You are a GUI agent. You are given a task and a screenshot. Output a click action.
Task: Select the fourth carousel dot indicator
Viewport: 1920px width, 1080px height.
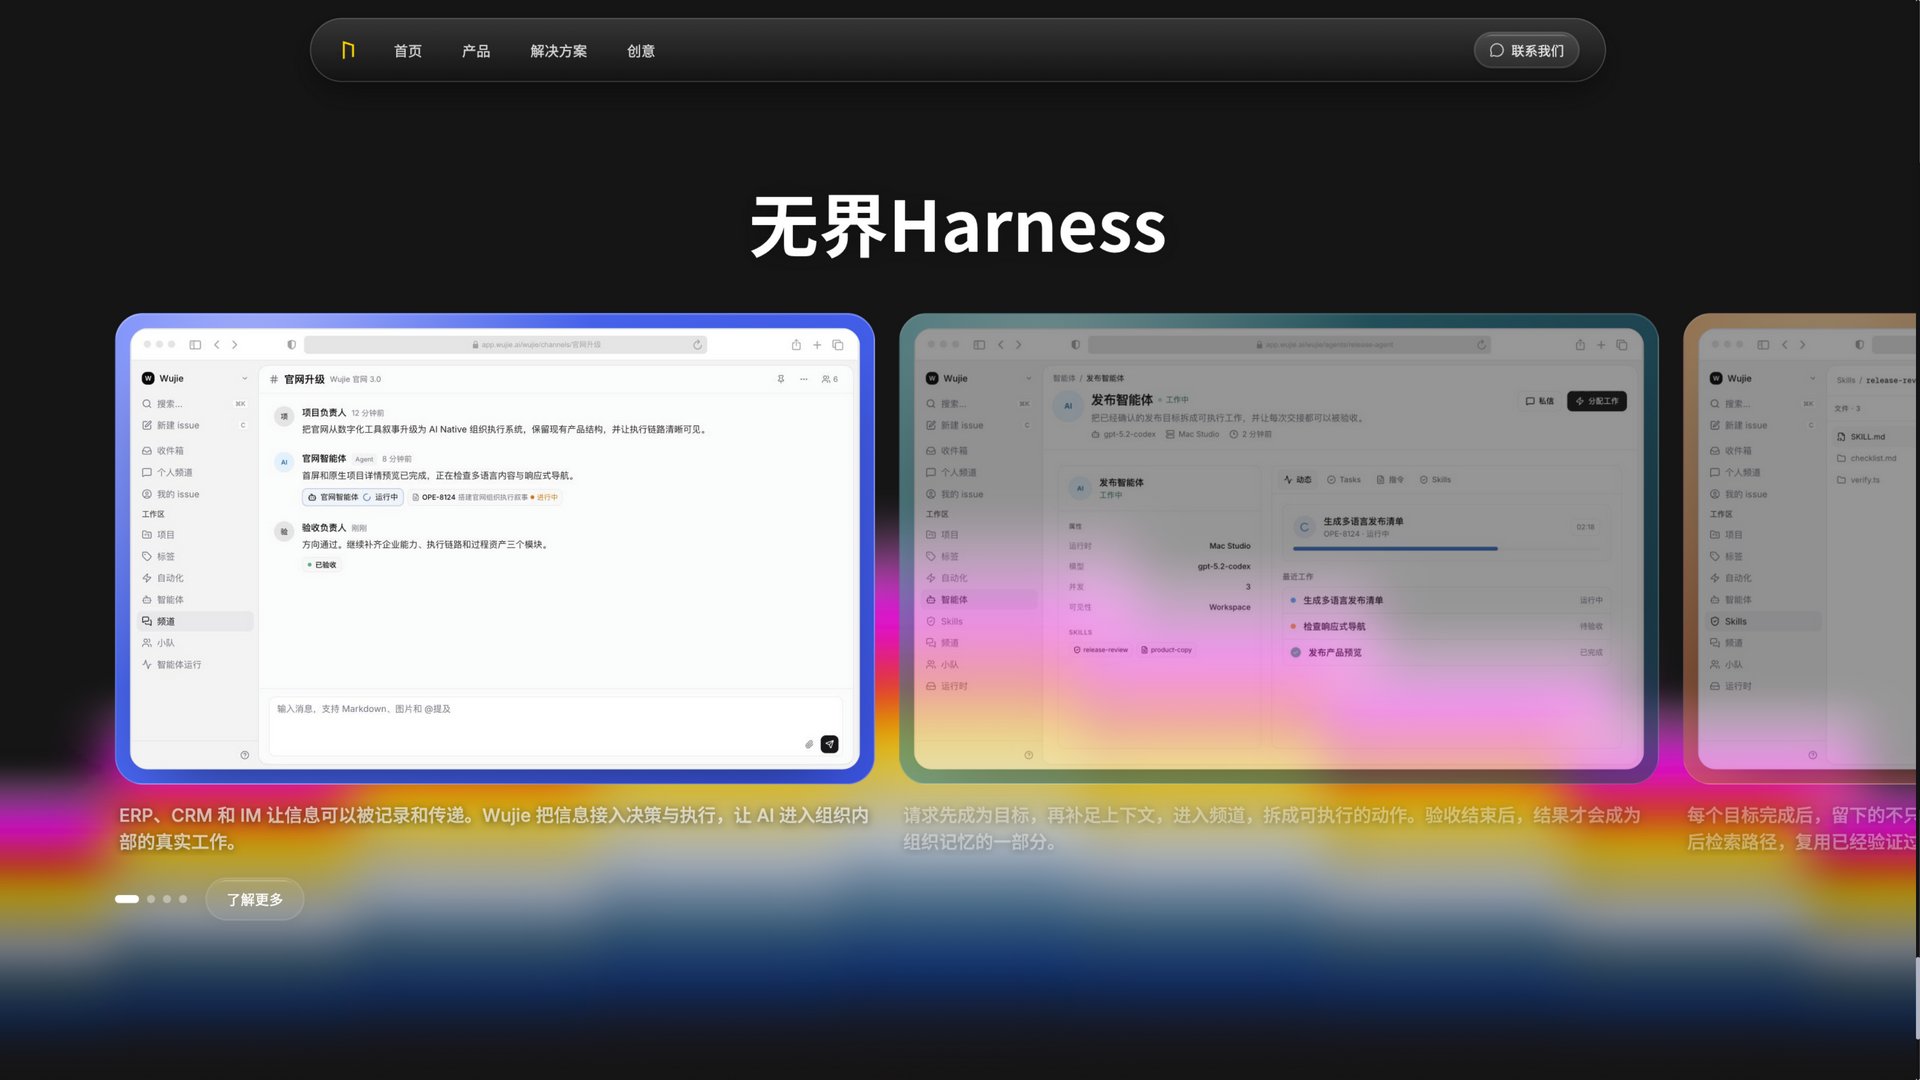[x=183, y=899]
